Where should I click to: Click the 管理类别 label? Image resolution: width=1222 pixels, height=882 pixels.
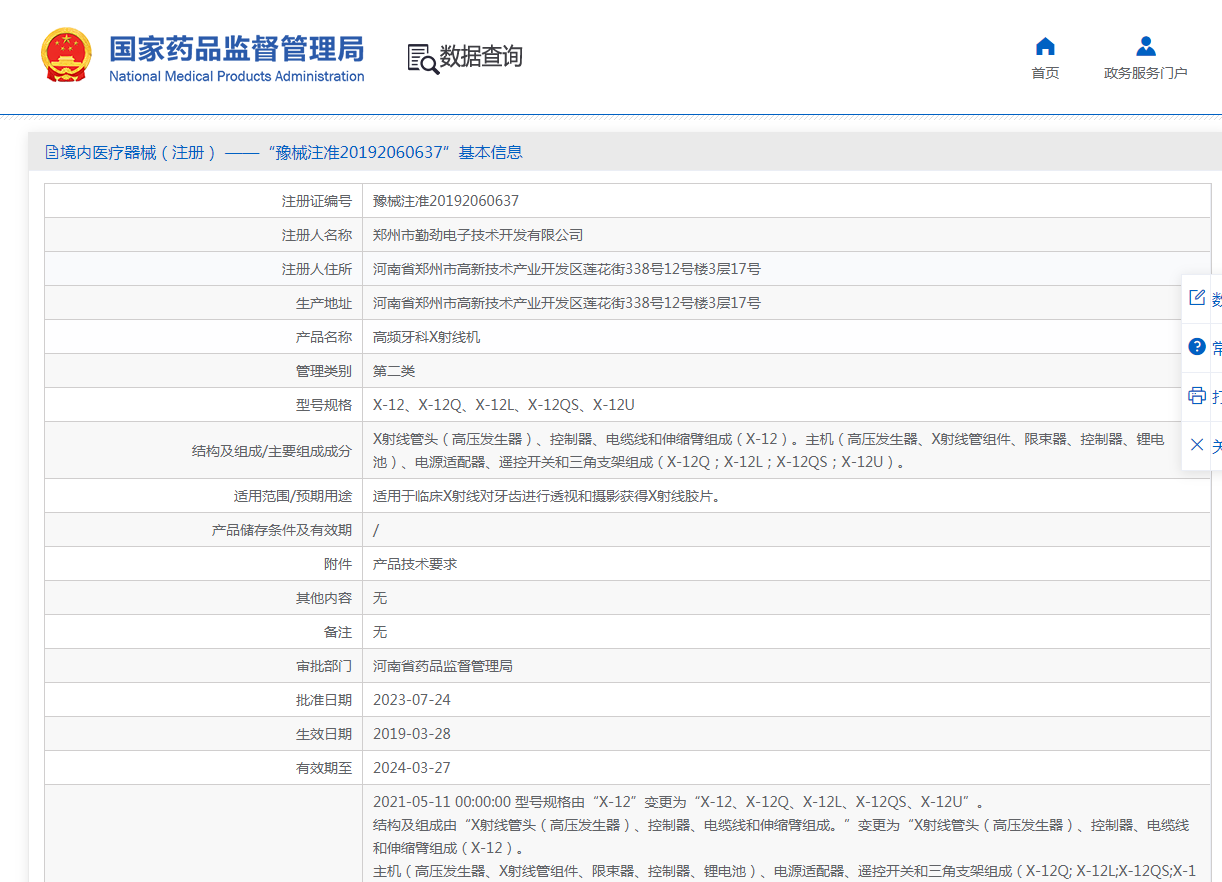324,371
